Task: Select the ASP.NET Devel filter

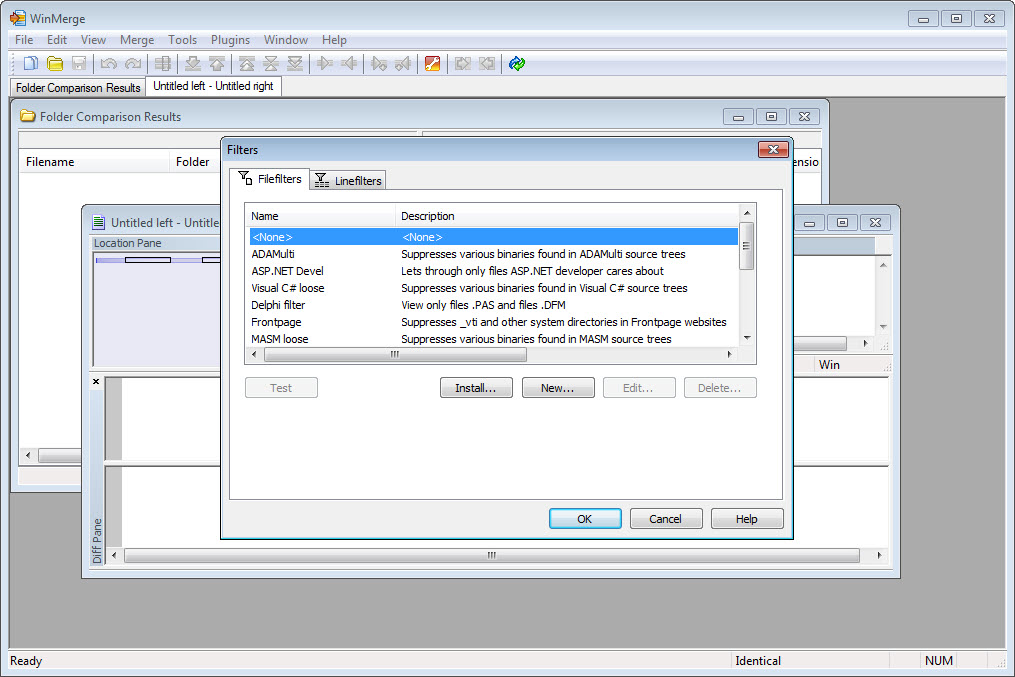Action: (x=493, y=271)
